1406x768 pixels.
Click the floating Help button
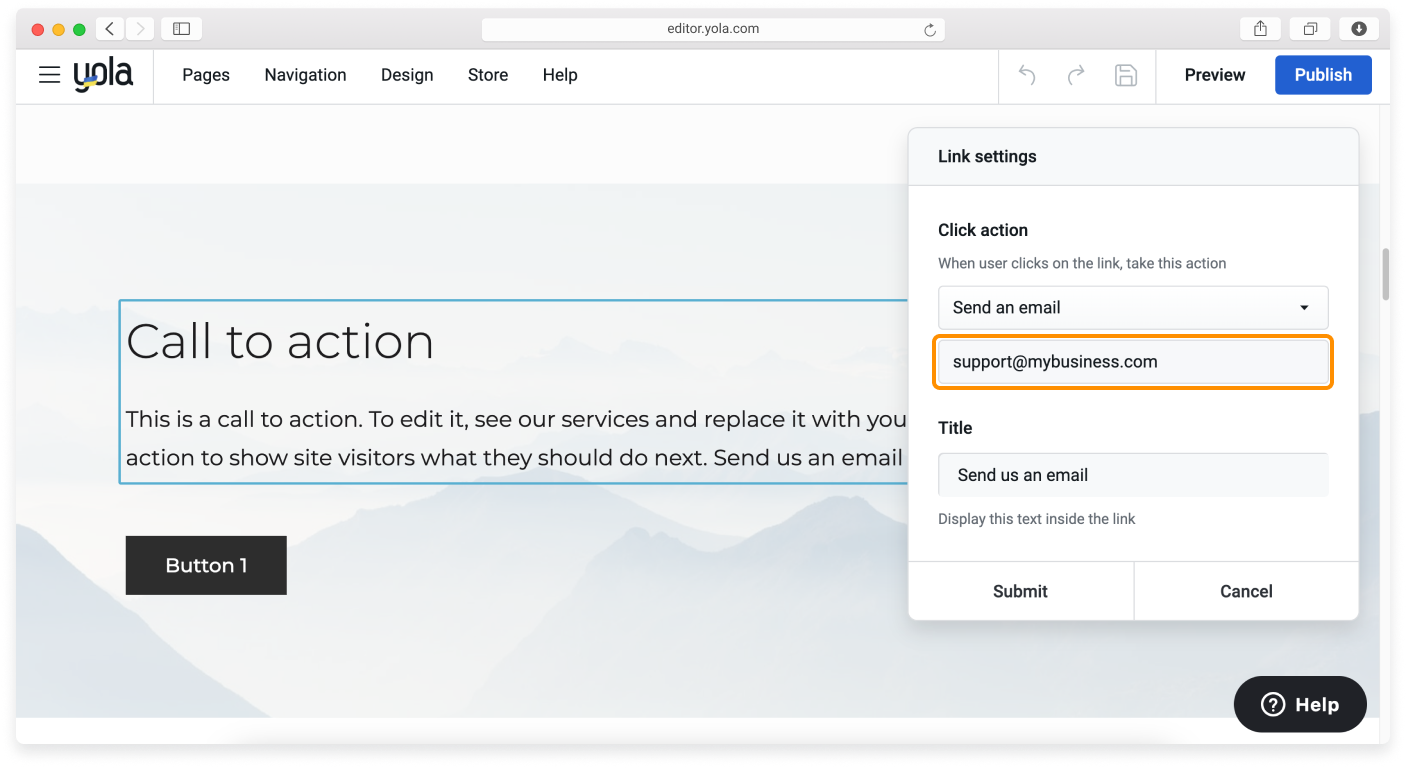pos(1299,704)
